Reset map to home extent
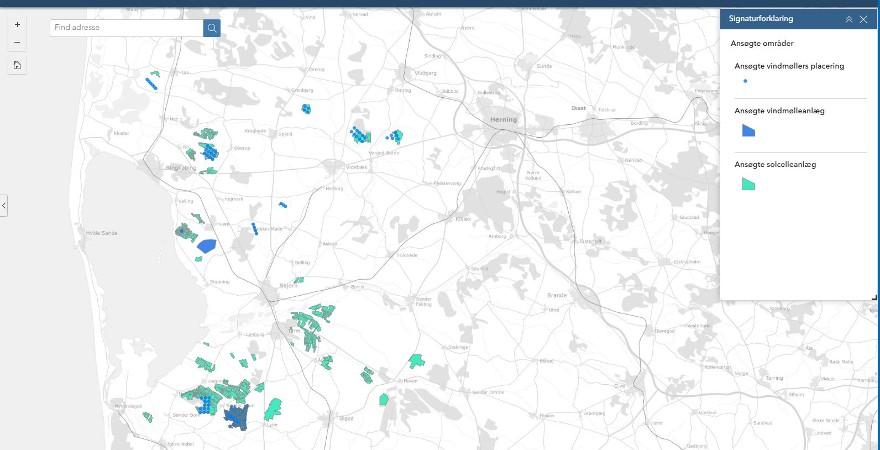 17,65
